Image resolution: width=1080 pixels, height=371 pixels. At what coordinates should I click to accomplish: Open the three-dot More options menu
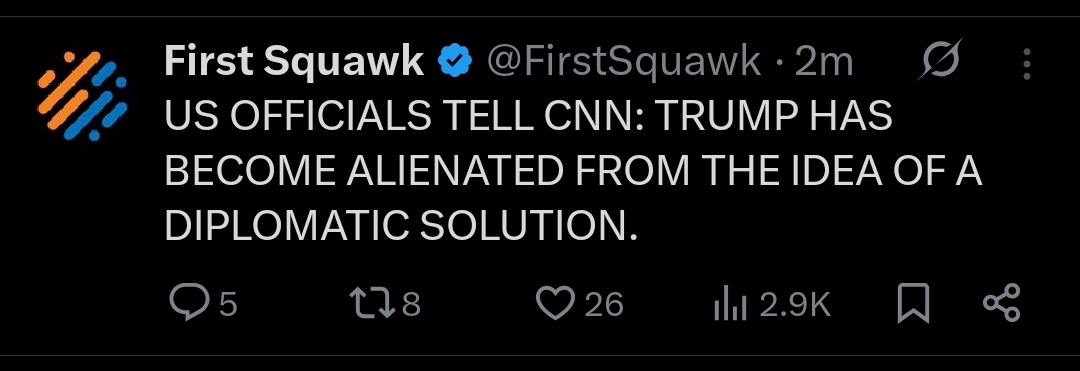point(1026,63)
